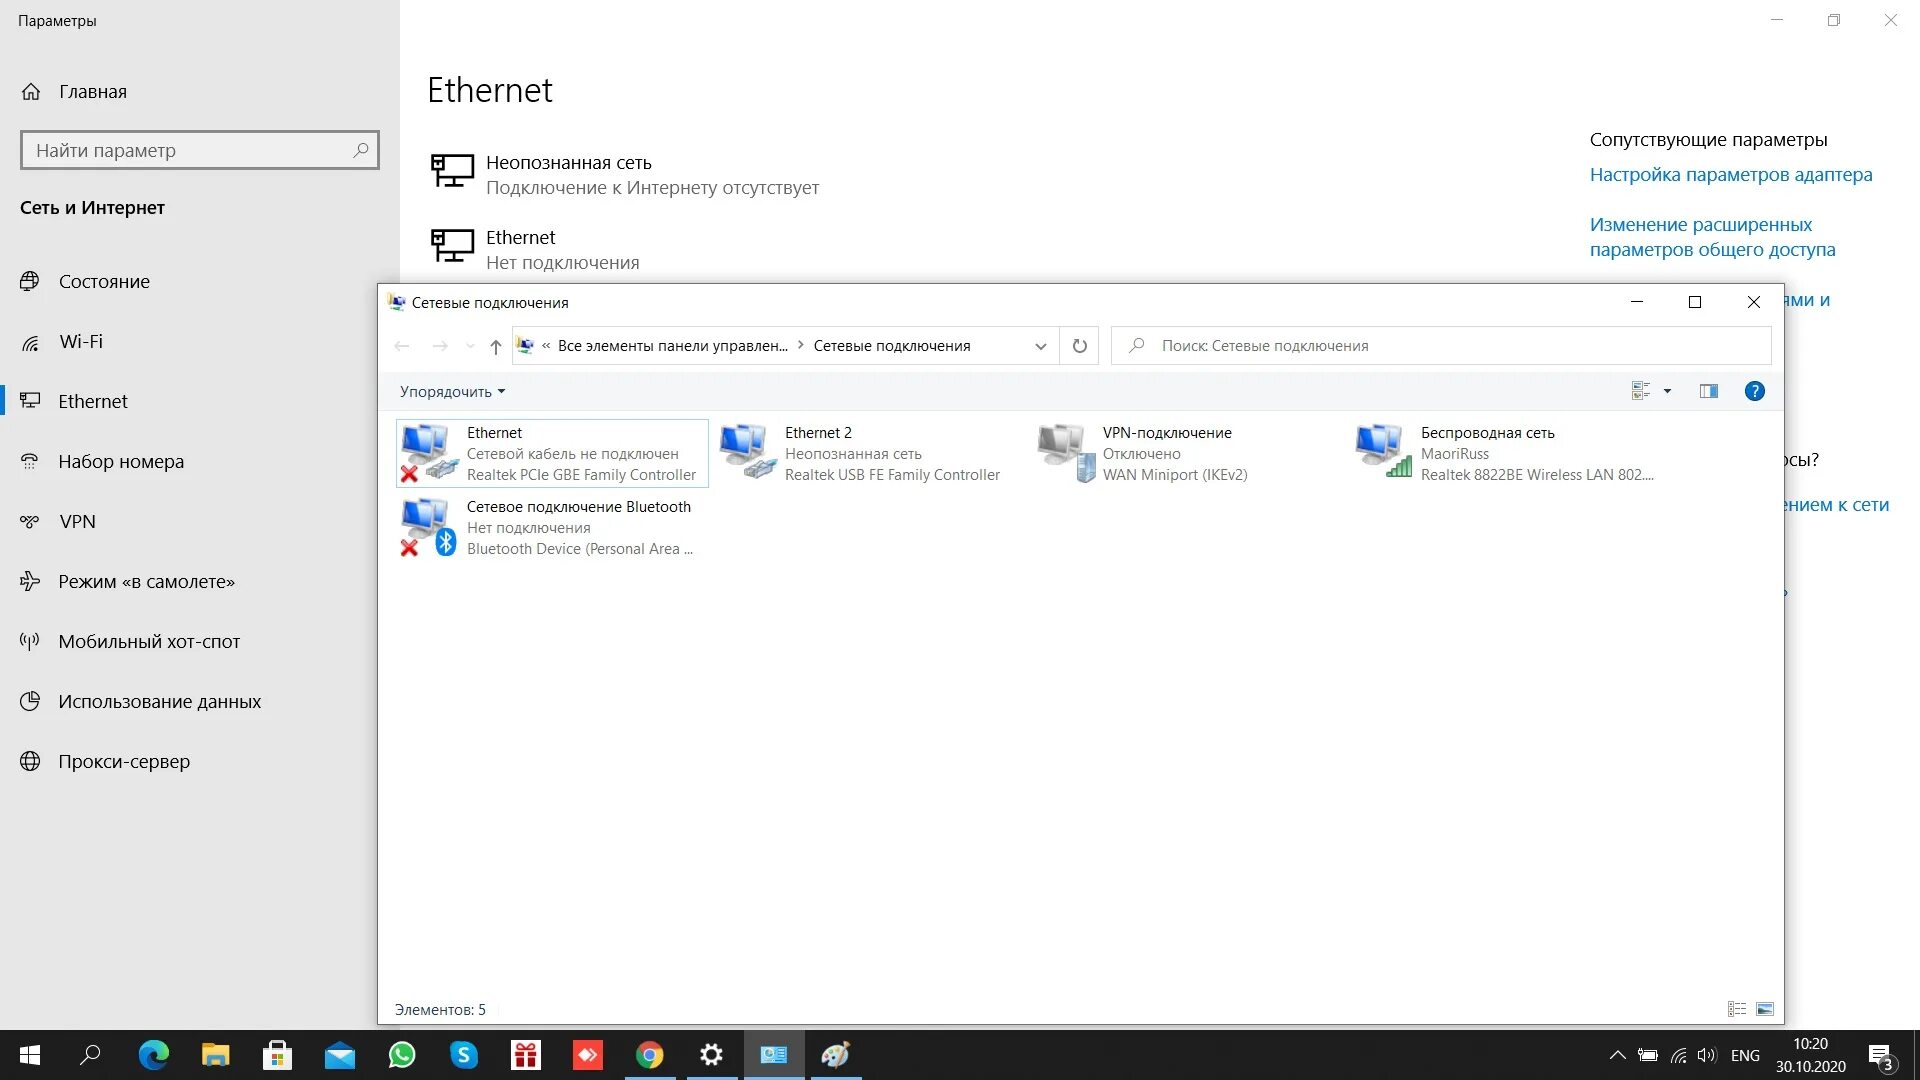Open Ethernet Нет подключения entry in Settings
The height and width of the screenshot is (1080, 1920).
(535, 250)
